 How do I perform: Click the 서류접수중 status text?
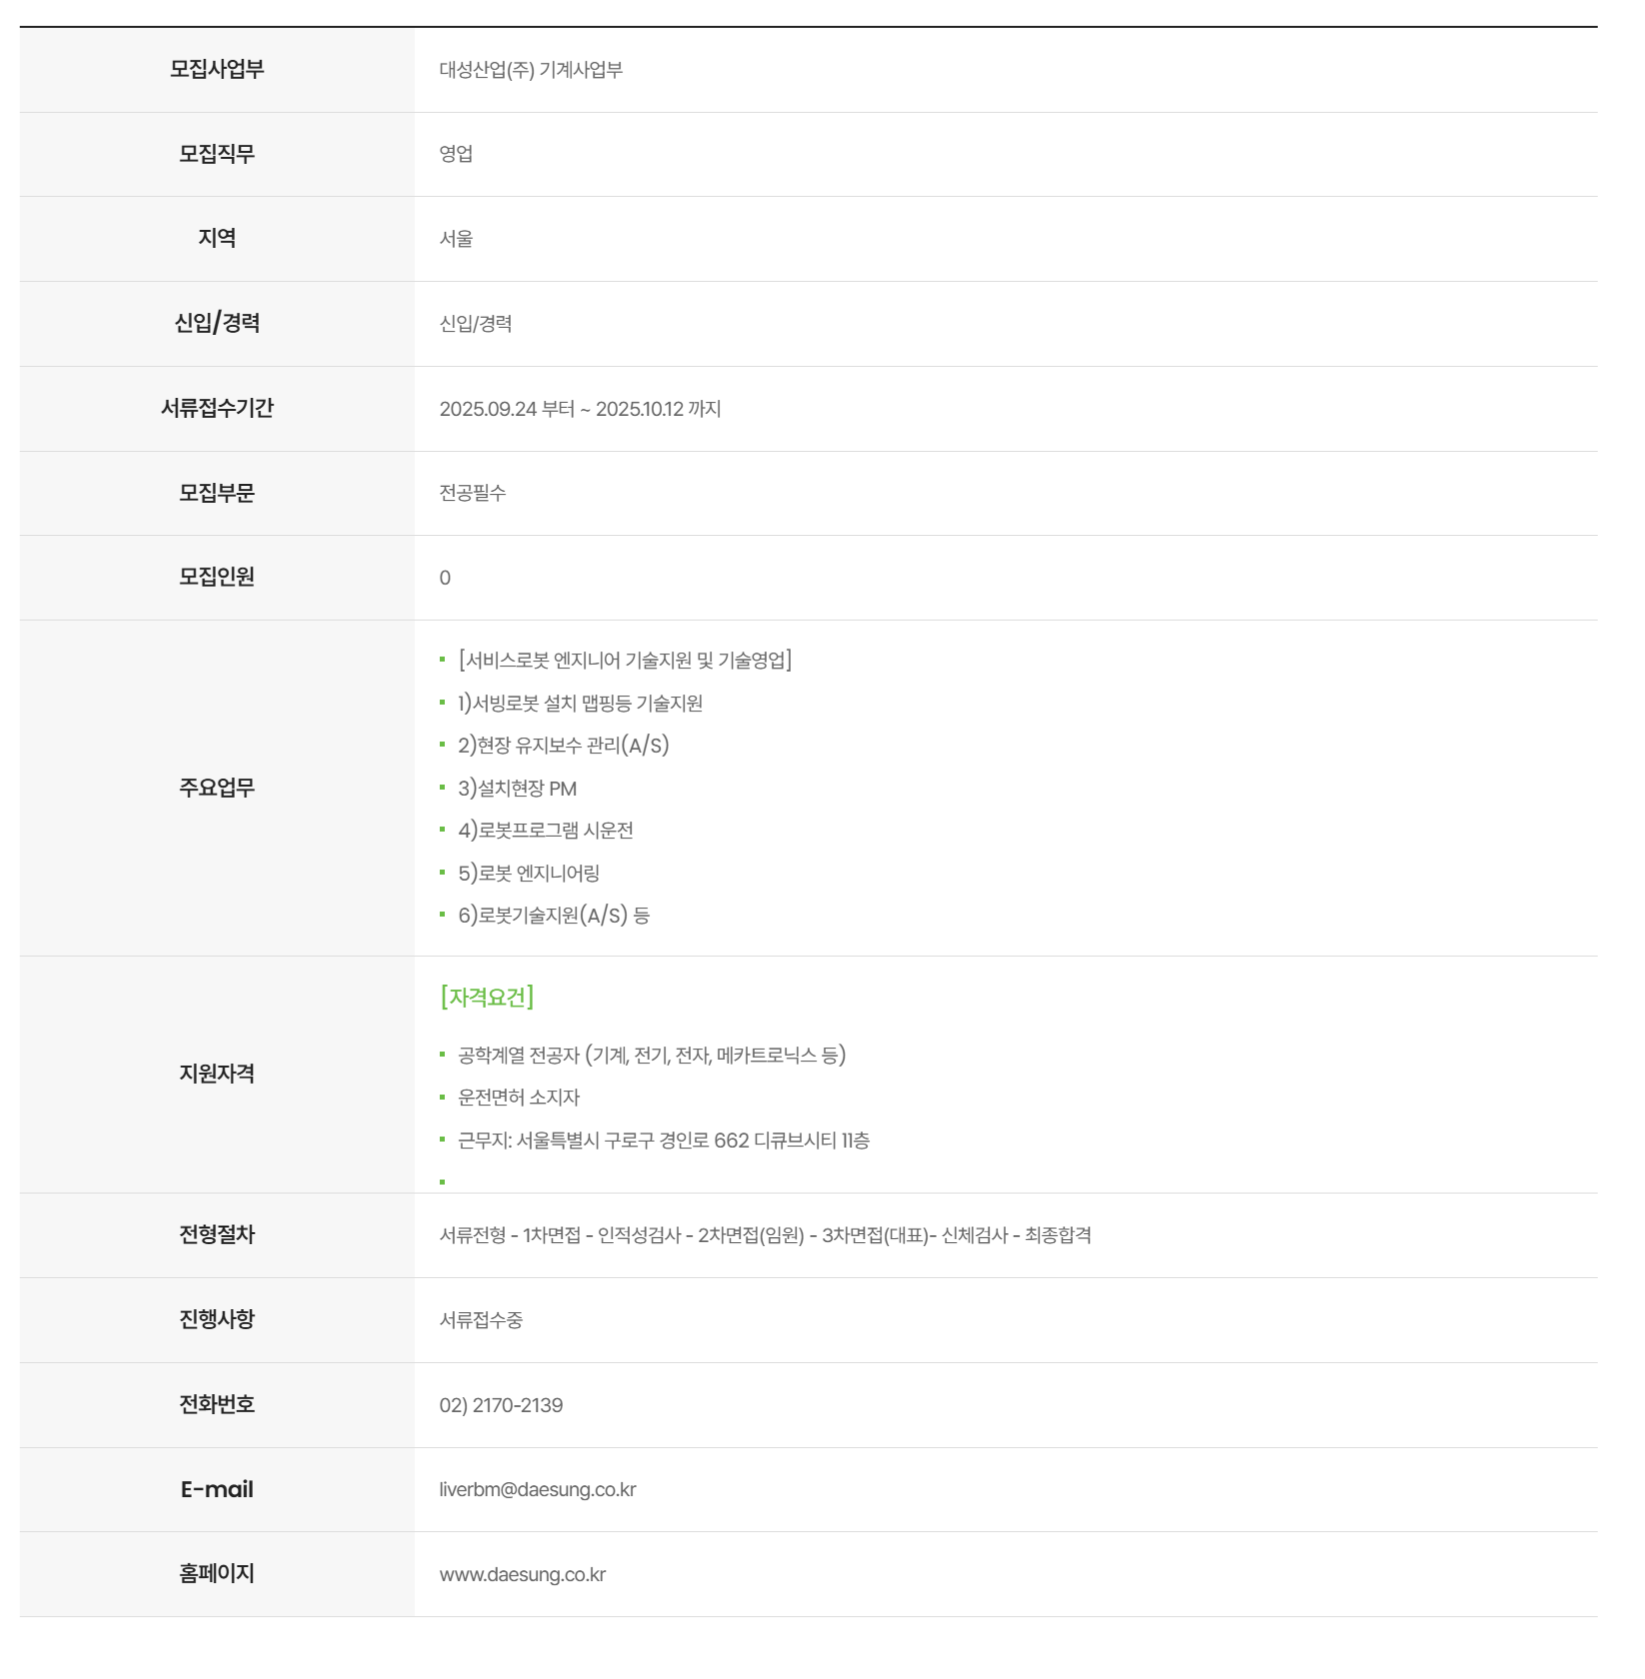481,1320
